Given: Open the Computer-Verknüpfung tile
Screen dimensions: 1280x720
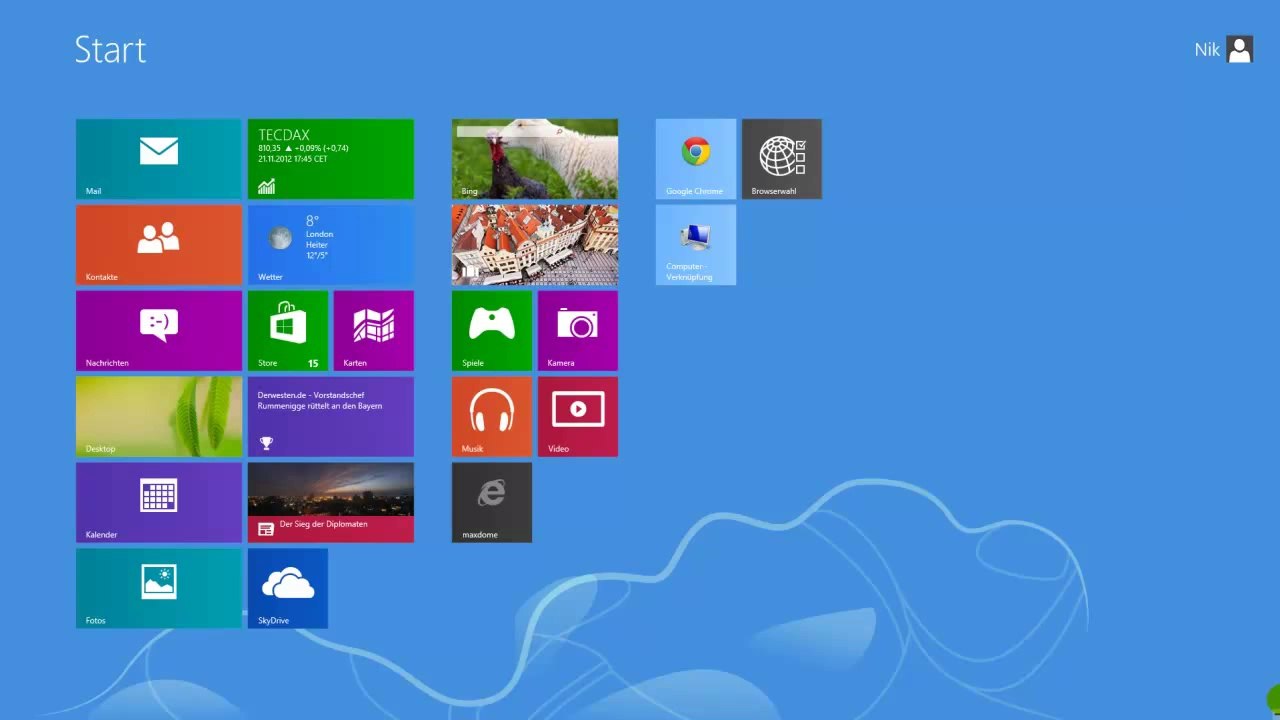Looking at the screenshot, I should [x=696, y=245].
